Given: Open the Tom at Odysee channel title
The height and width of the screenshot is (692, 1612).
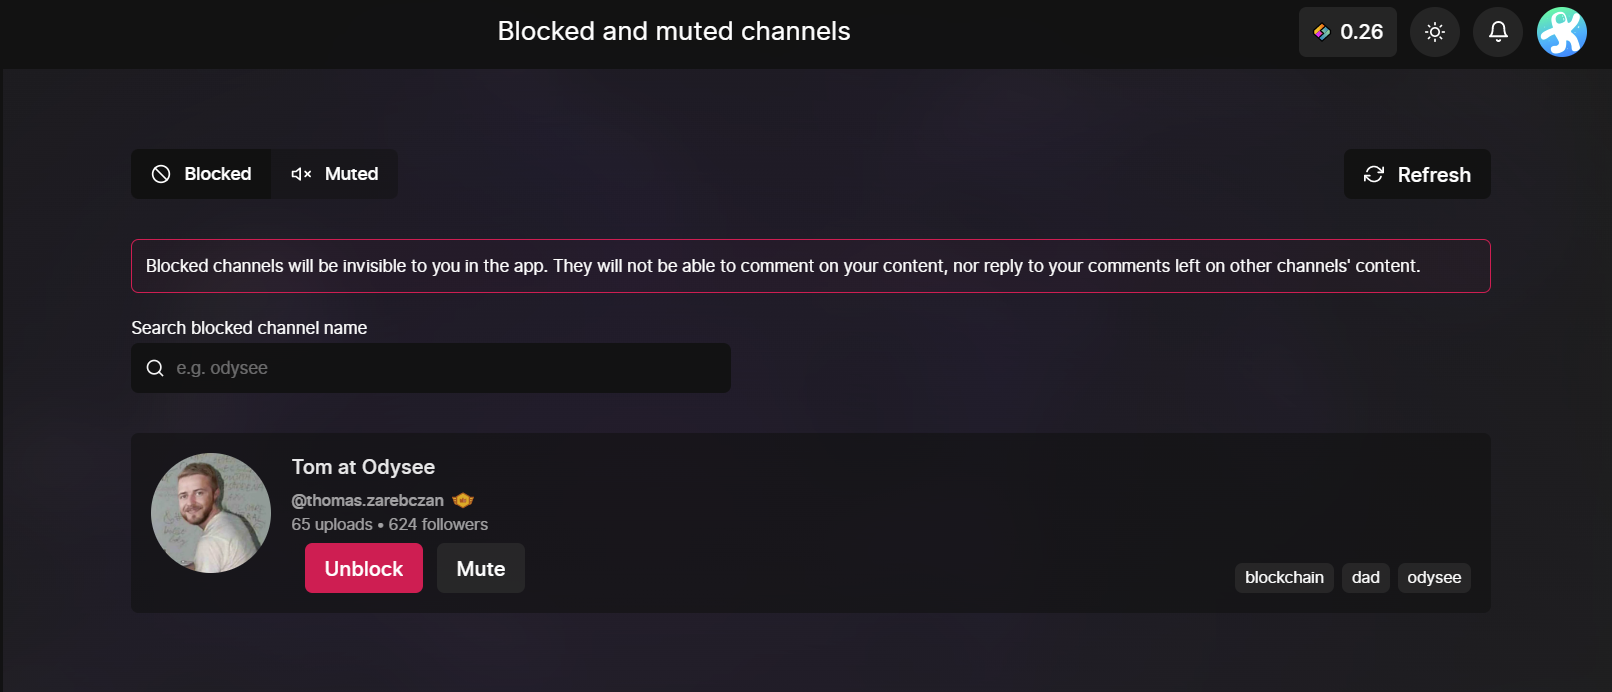Looking at the screenshot, I should click(363, 467).
